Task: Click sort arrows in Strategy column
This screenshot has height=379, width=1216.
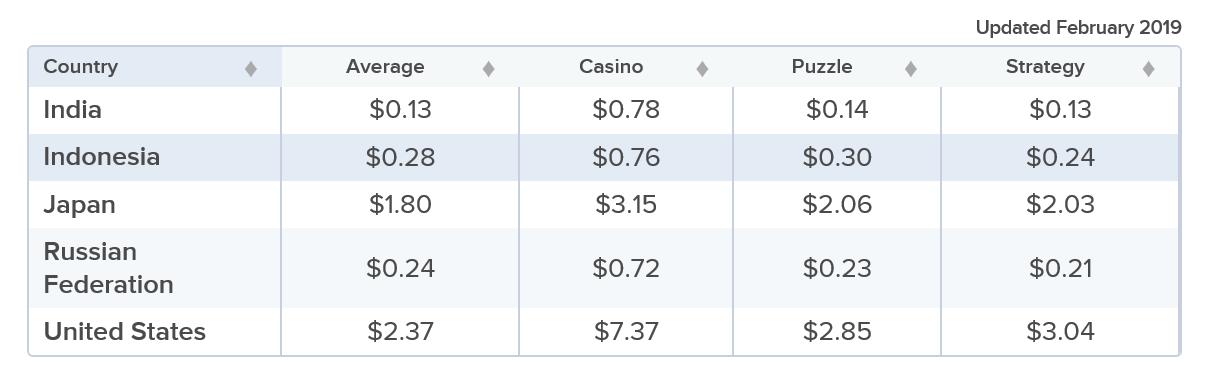Action: 1148,68
